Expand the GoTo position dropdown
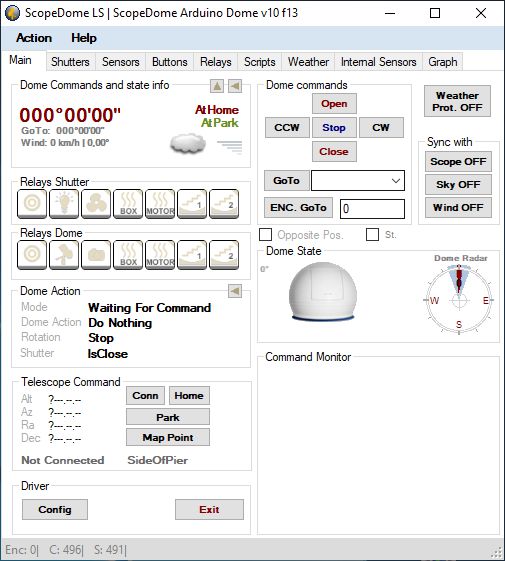This screenshot has width=505, height=561. click(x=396, y=181)
